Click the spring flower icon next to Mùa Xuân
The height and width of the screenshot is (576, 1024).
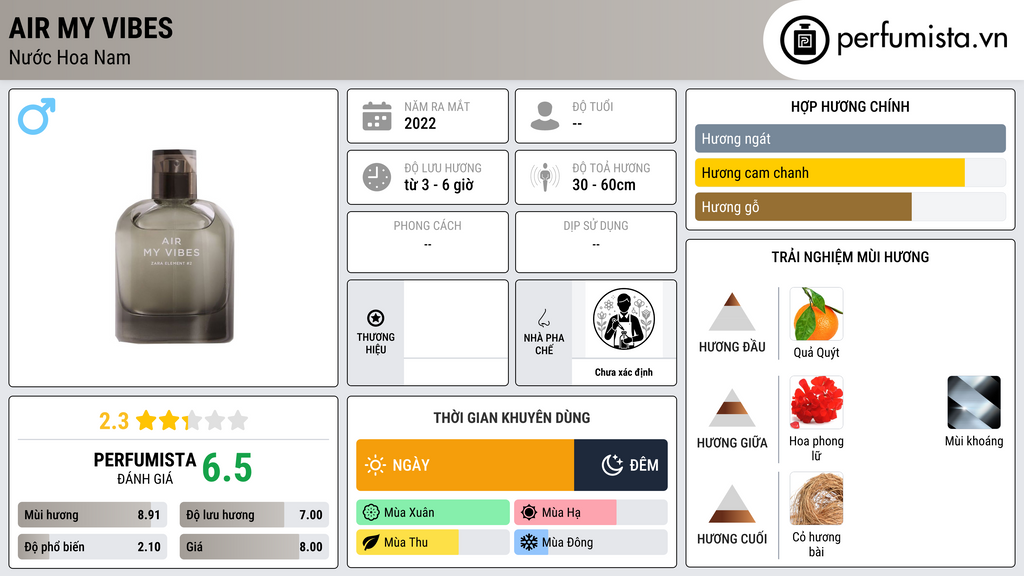[371, 513]
